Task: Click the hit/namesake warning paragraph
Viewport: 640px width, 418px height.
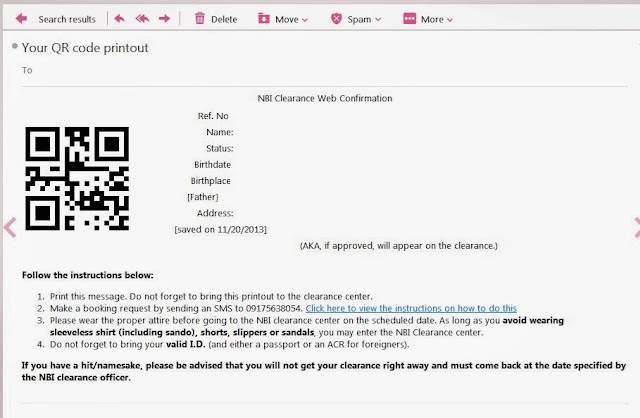Action: [x=323, y=371]
